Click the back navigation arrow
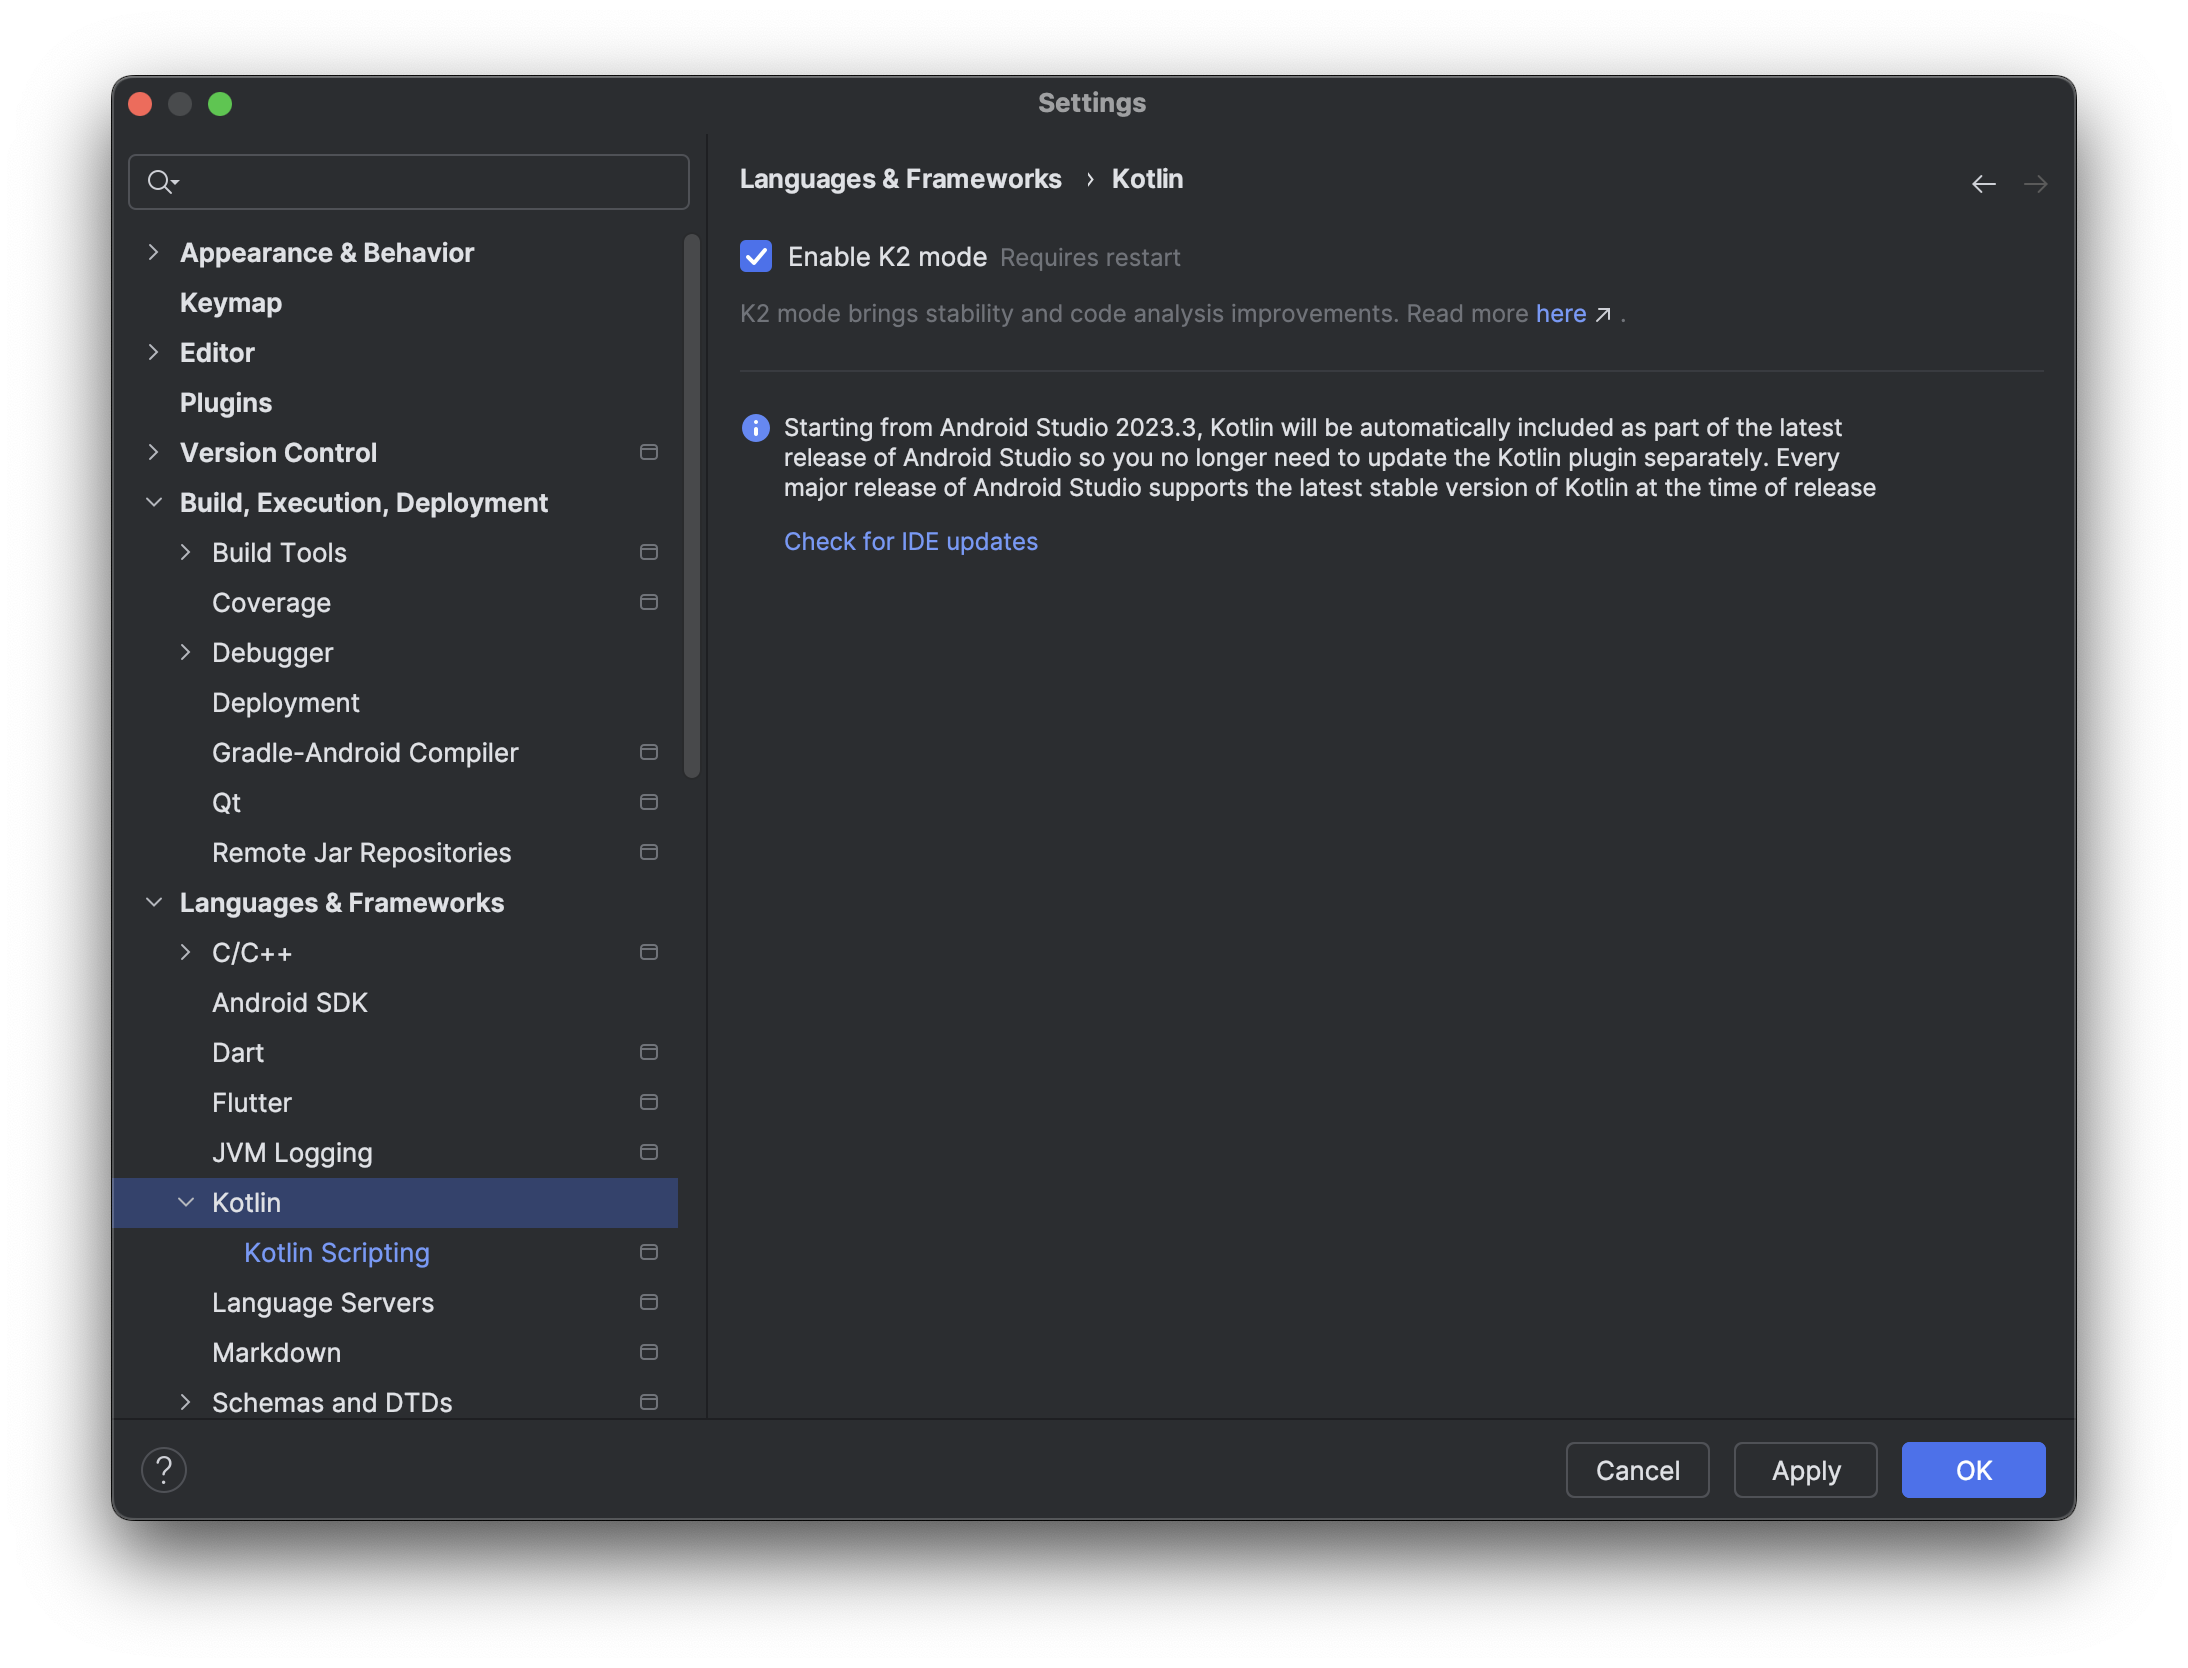The width and height of the screenshot is (2188, 1668). pyautogui.click(x=1983, y=184)
